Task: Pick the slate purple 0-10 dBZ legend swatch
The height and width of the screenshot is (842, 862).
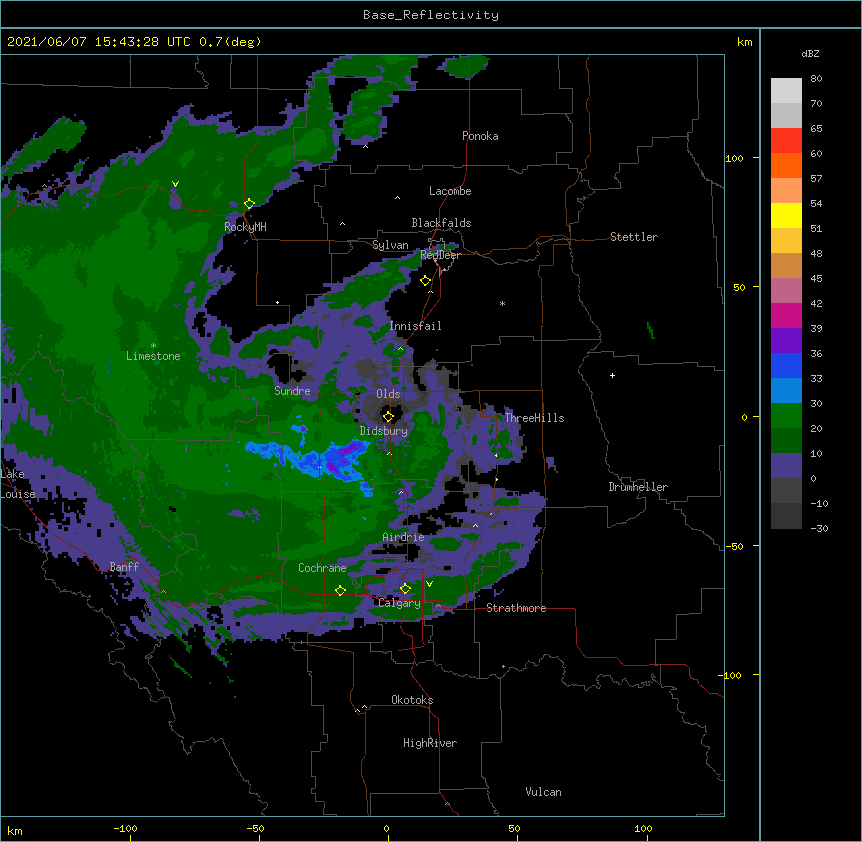Action: (786, 466)
